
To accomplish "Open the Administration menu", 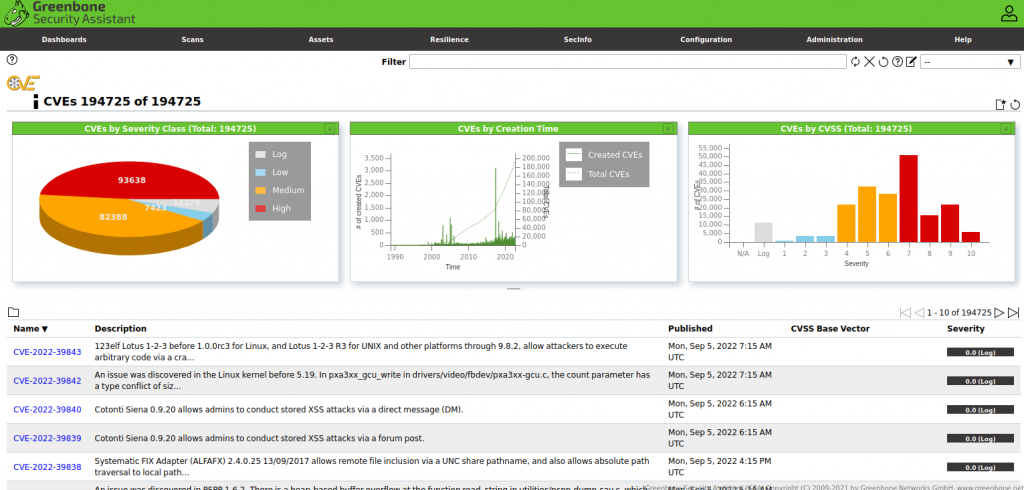I will click(834, 39).
